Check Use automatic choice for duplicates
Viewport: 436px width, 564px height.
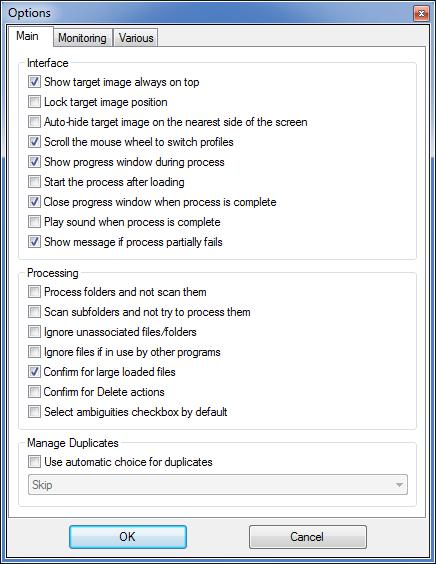[x=35, y=461]
